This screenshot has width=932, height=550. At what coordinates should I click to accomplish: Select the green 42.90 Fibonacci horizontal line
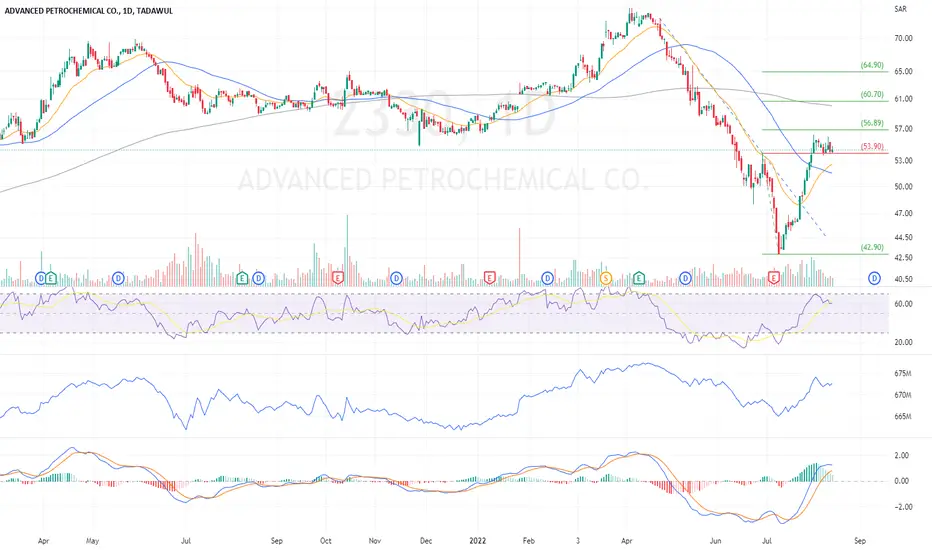point(825,254)
